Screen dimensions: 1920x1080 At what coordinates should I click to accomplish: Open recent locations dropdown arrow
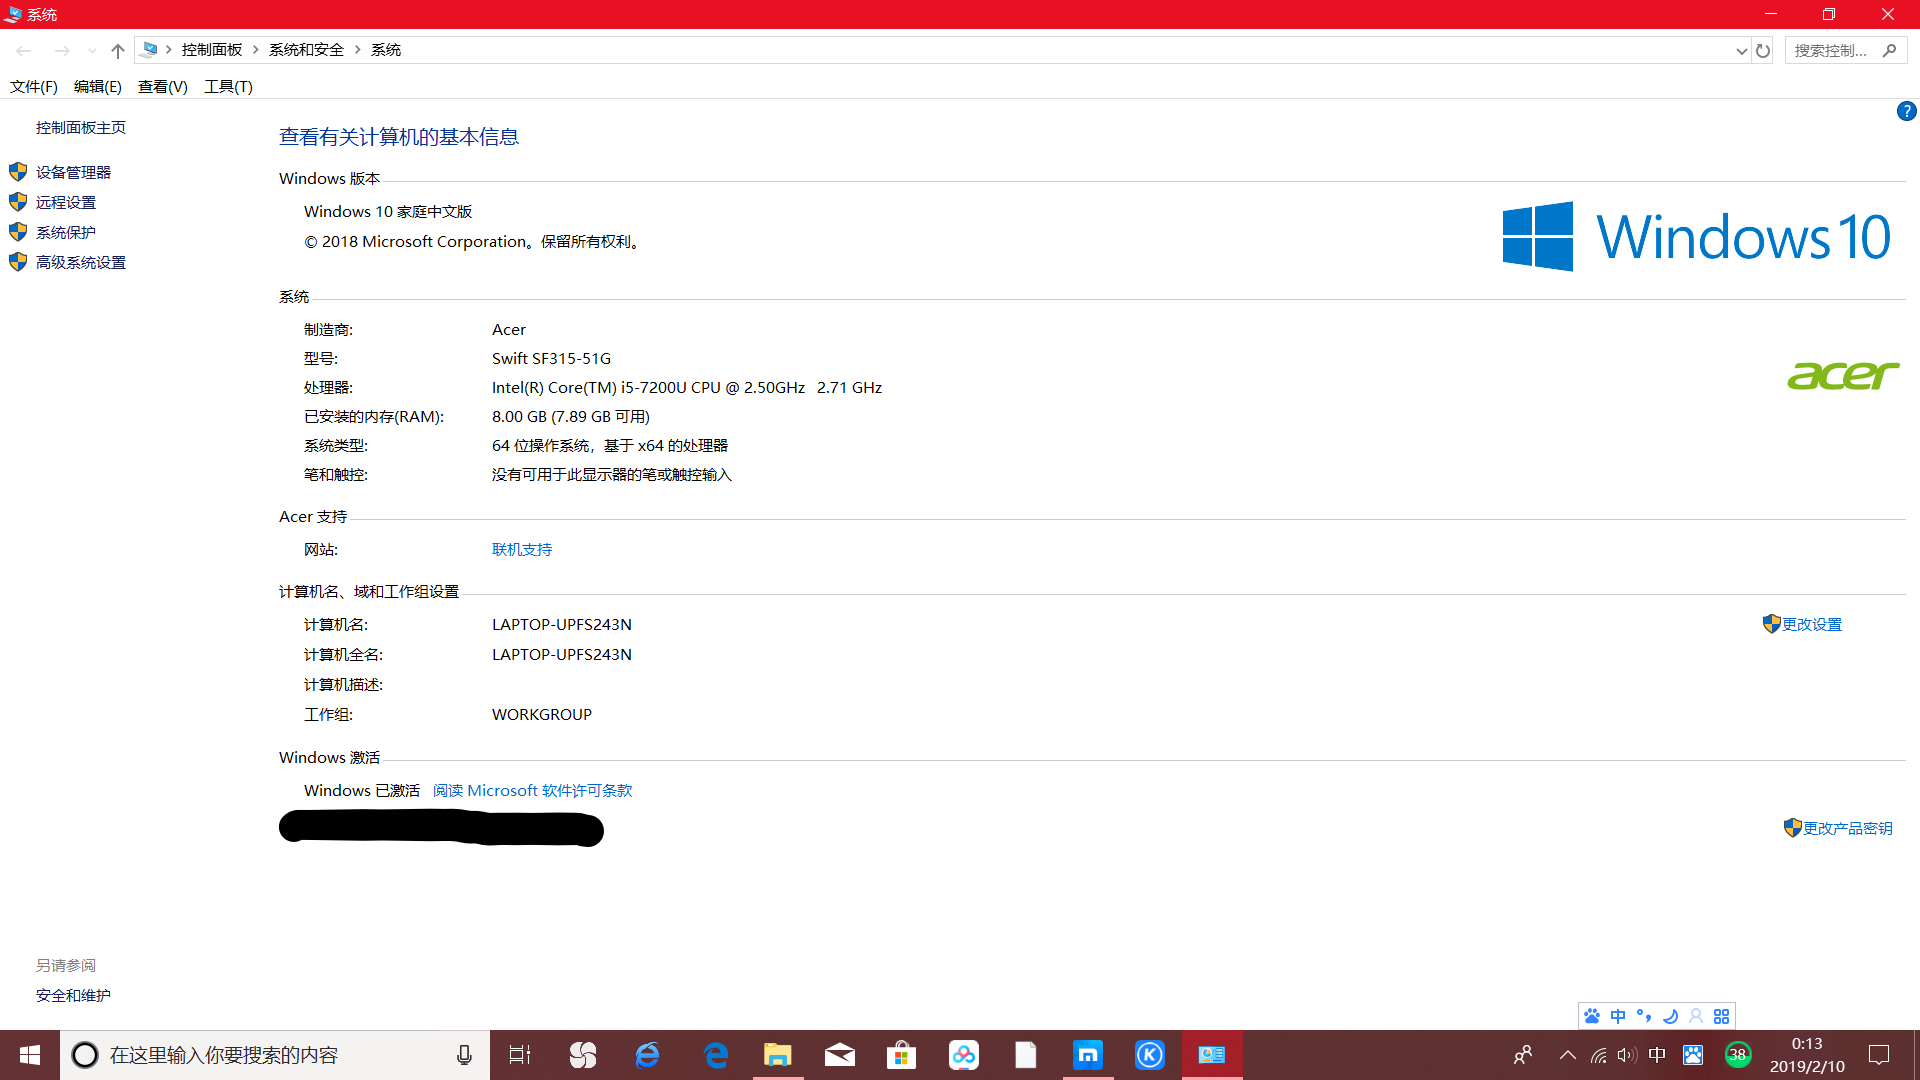tap(92, 50)
